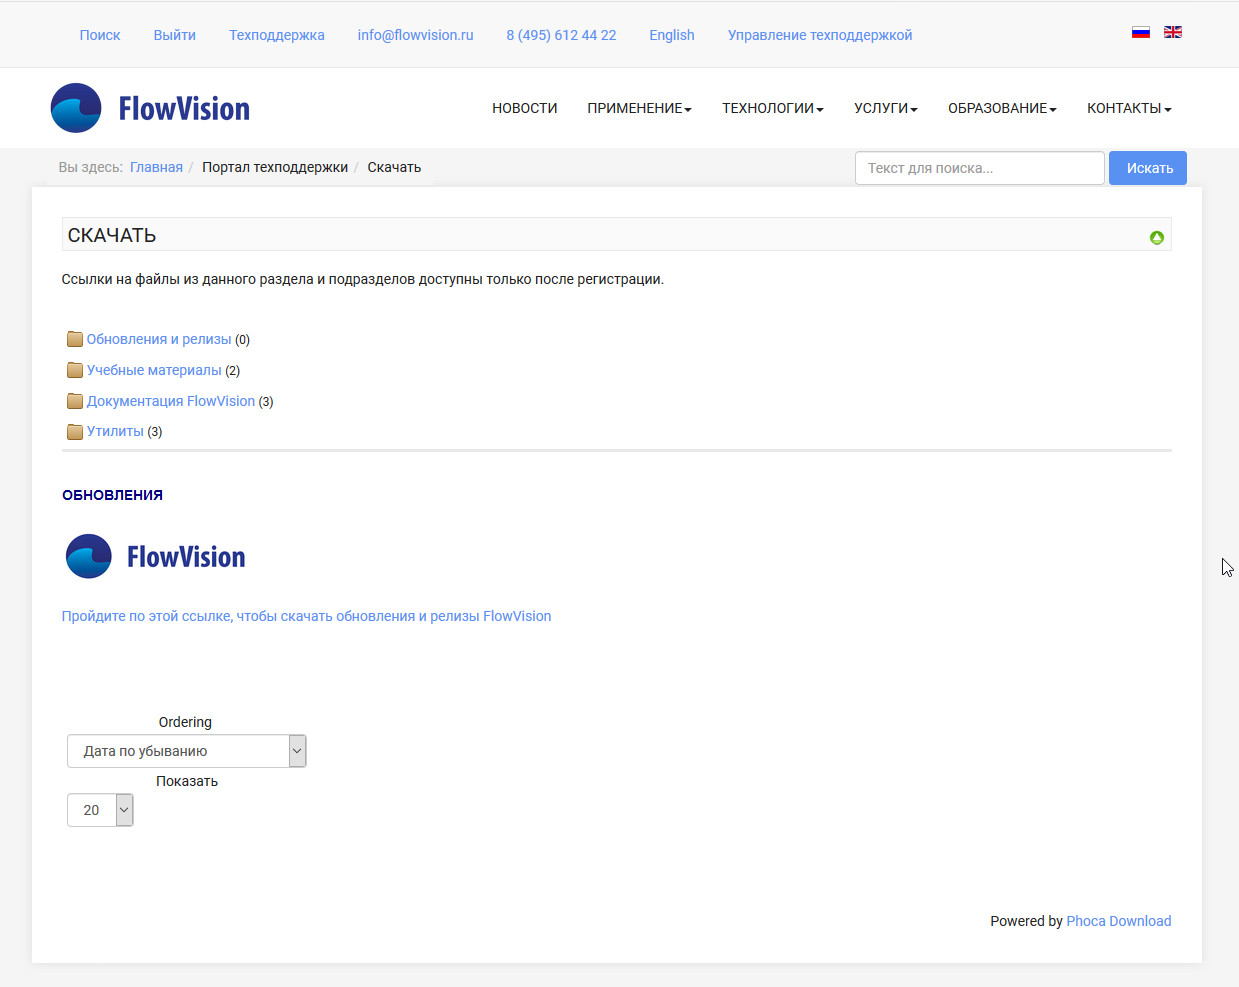1239x987 pixels.
Task: Open the УСЛУГИ dropdown menu
Action: (886, 108)
